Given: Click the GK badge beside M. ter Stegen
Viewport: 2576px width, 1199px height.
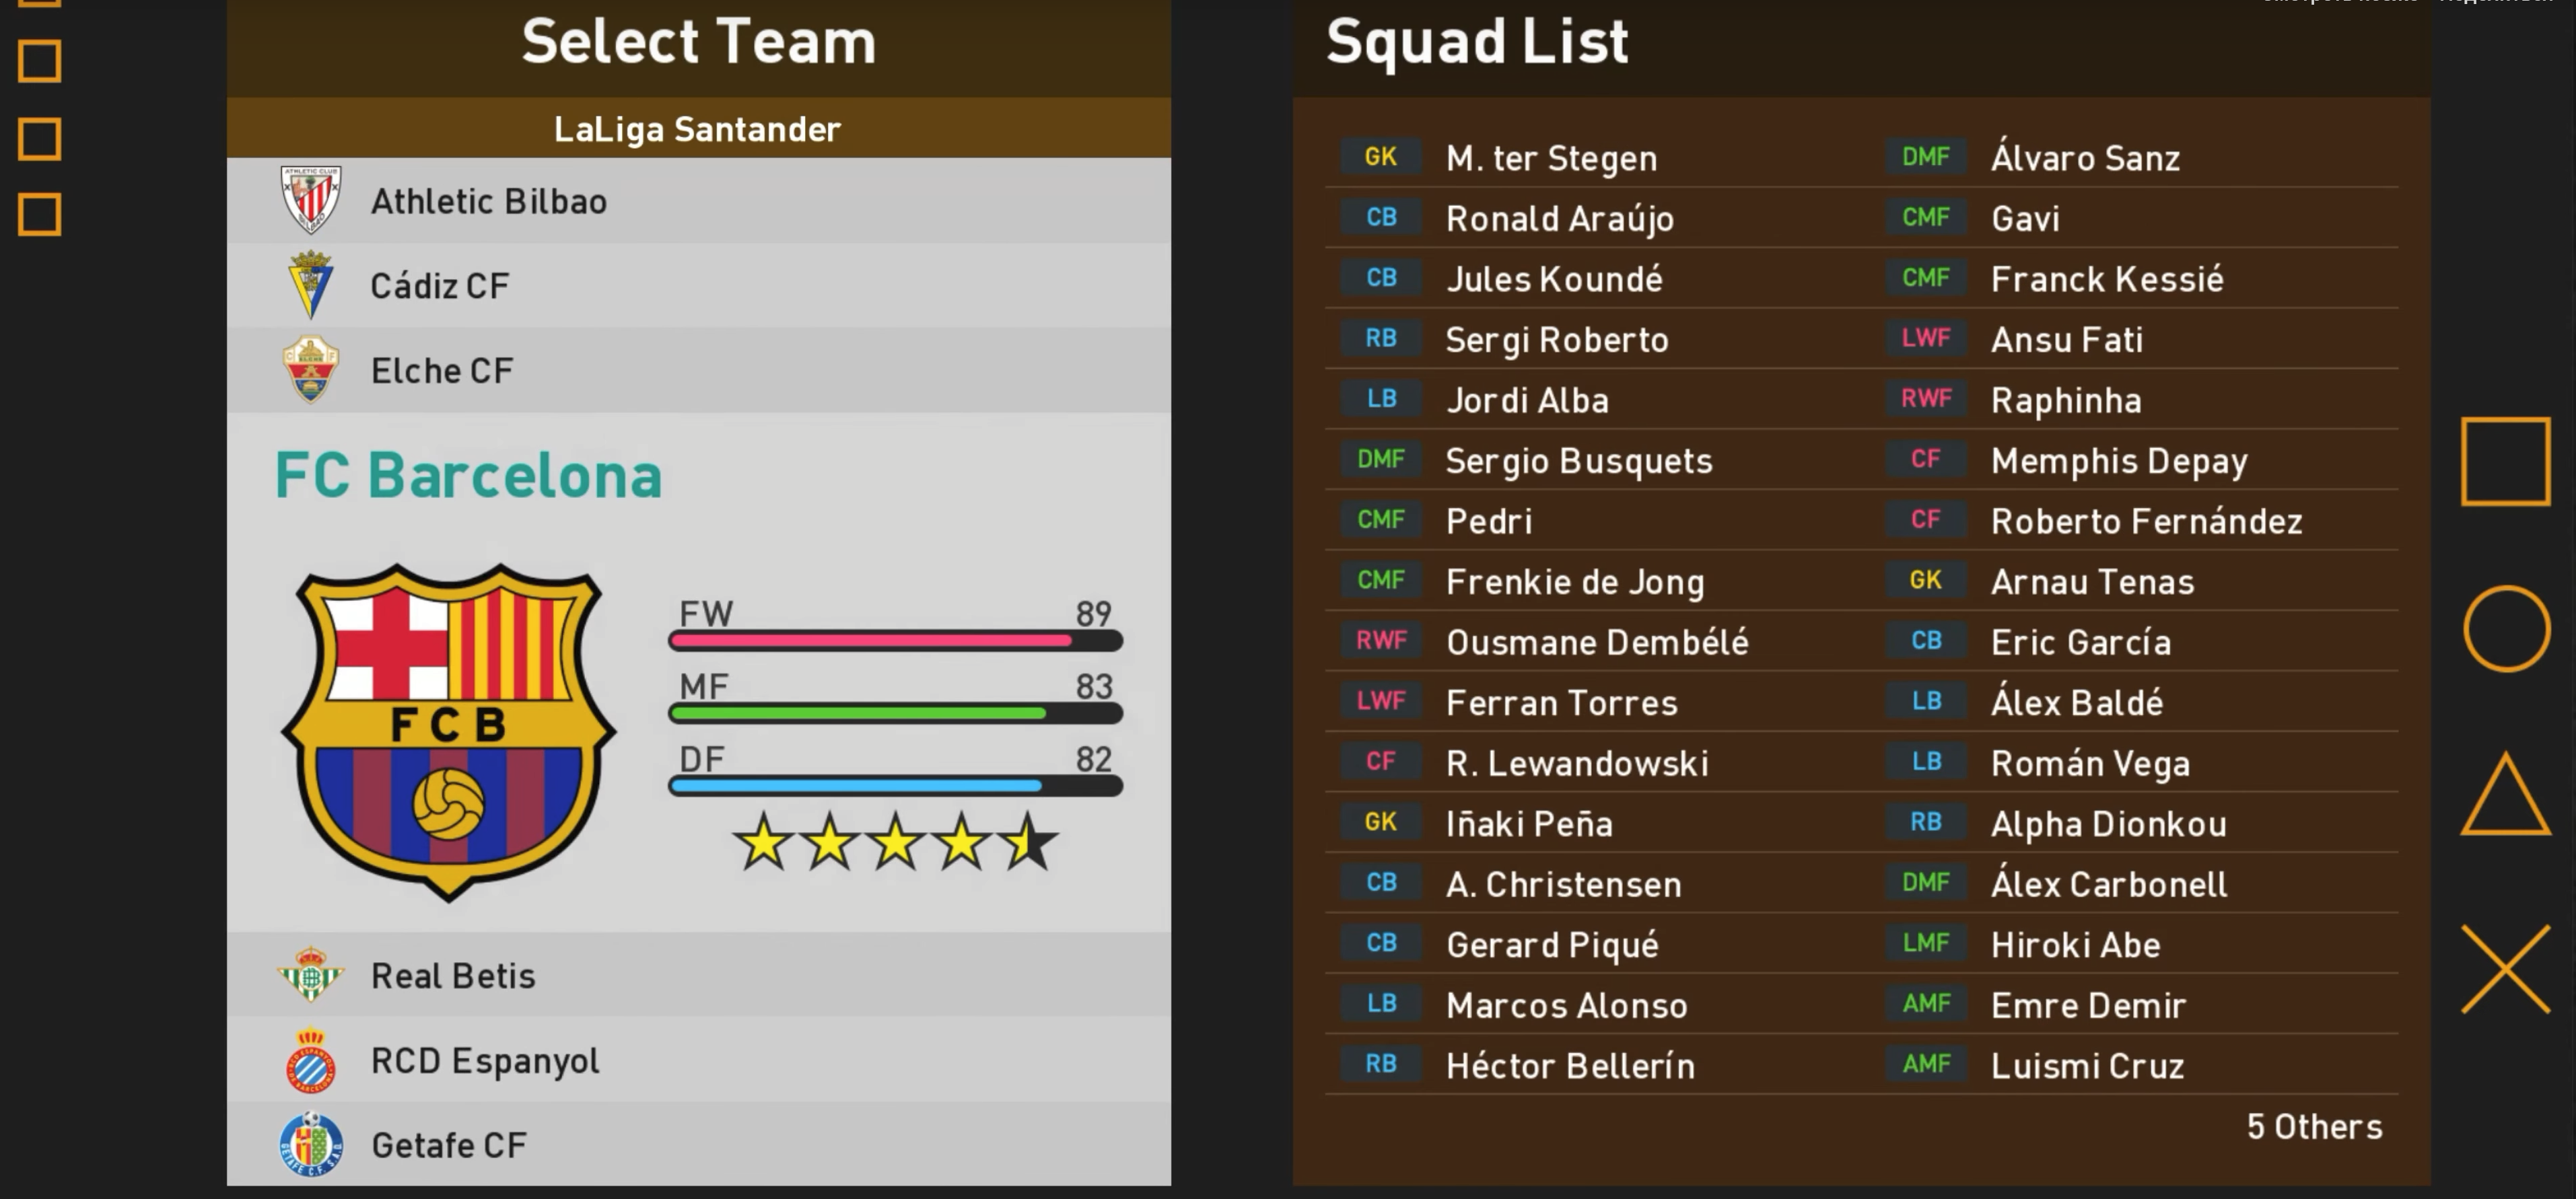Looking at the screenshot, I should click(x=1380, y=157).
